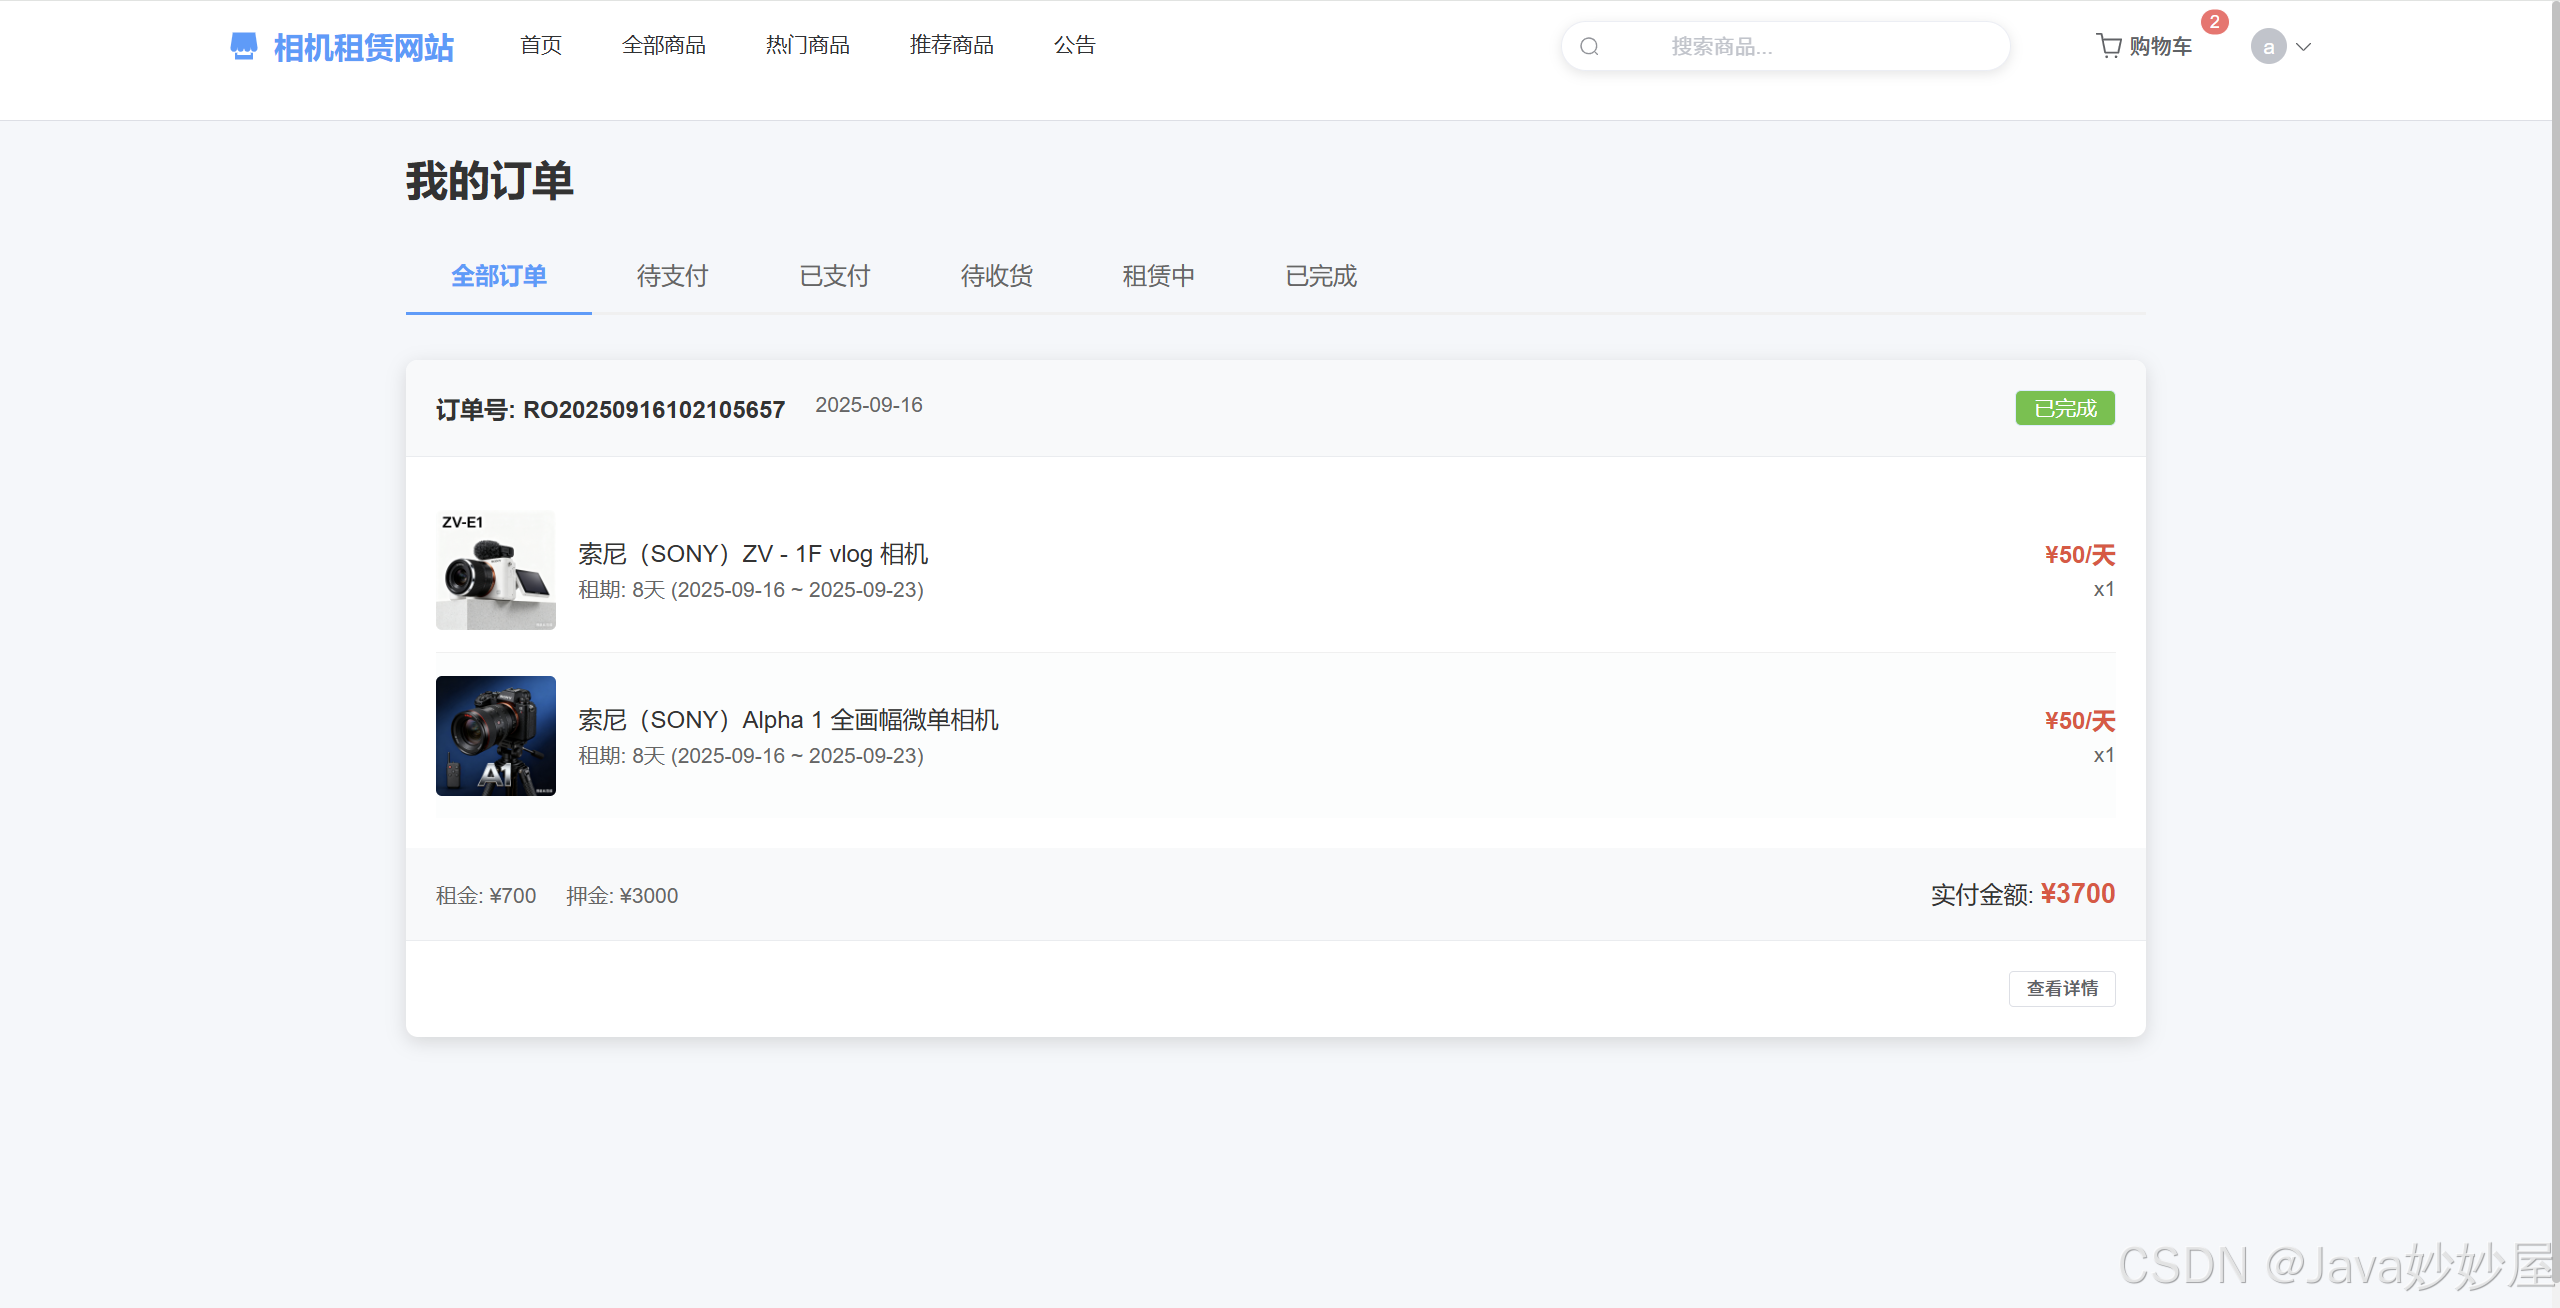Screen dimensions: 2560x1308
Task: Click product name 索尼 Alpha 1 全画幅微单相机
Action: [788, 720]
